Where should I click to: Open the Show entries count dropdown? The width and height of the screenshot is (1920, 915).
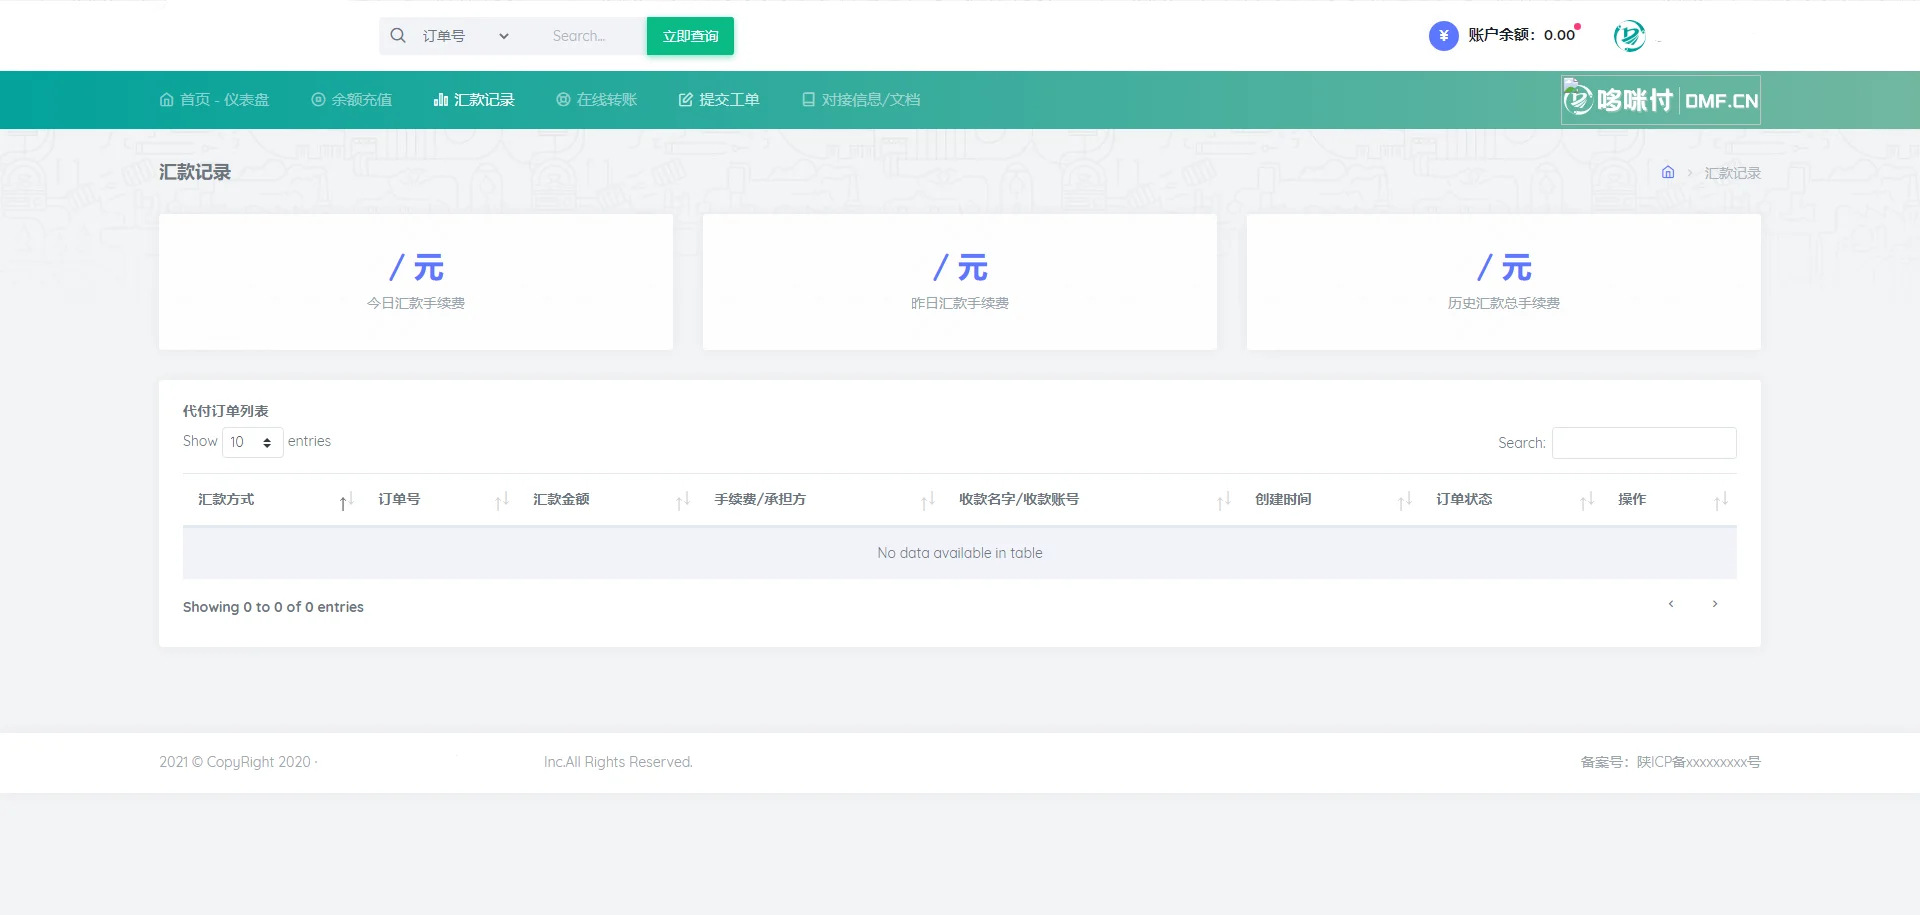[x=252, y=442]
